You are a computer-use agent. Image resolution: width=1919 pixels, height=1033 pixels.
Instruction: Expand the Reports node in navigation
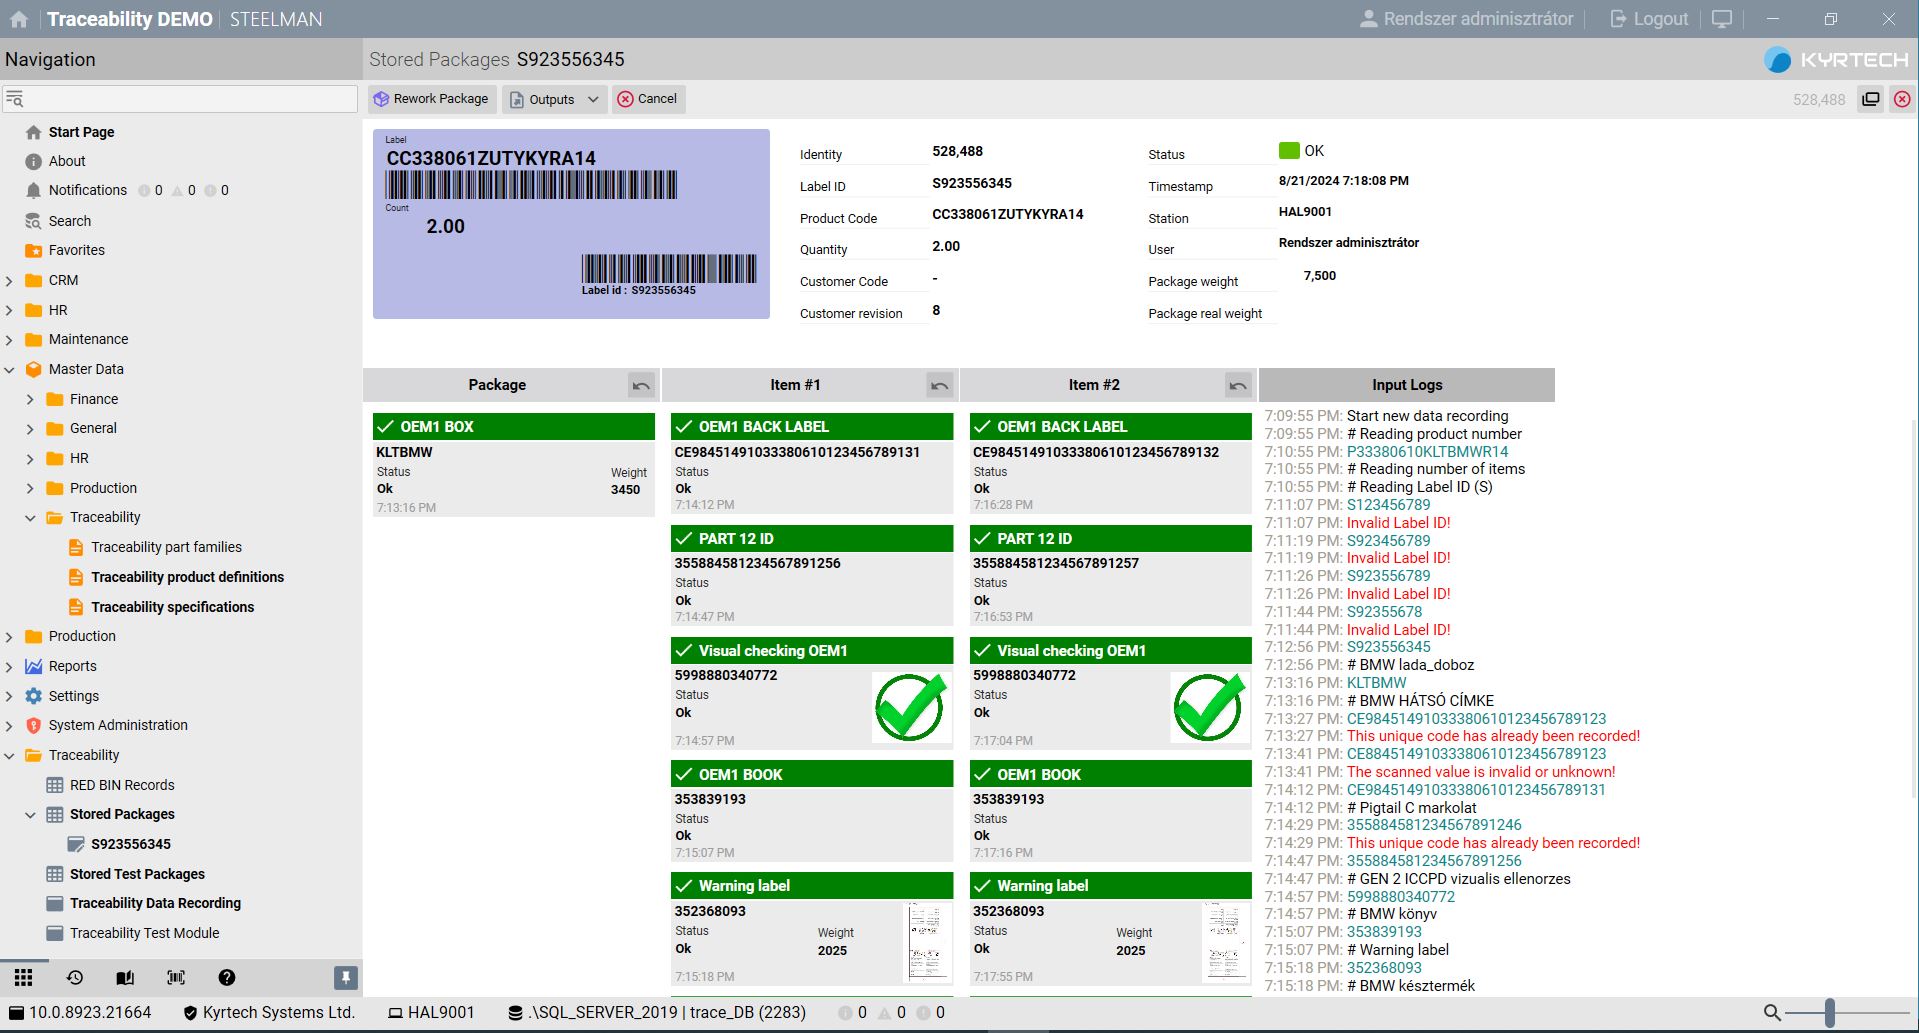(10, 667)
